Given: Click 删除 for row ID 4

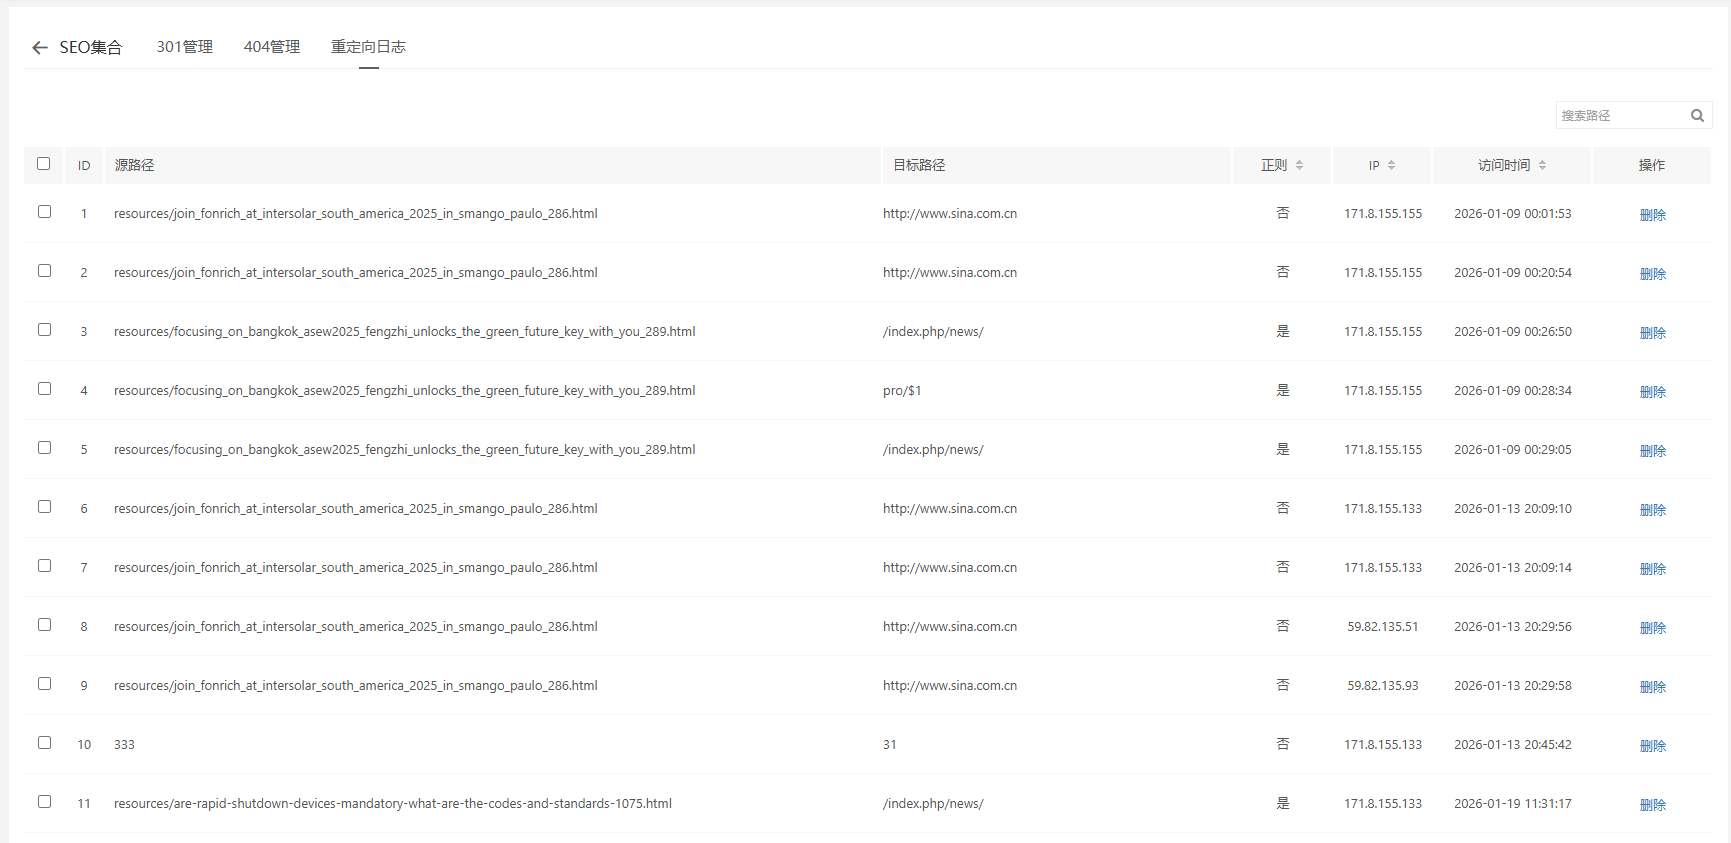Looking at the screenshot, I should tap(1652, 392).
